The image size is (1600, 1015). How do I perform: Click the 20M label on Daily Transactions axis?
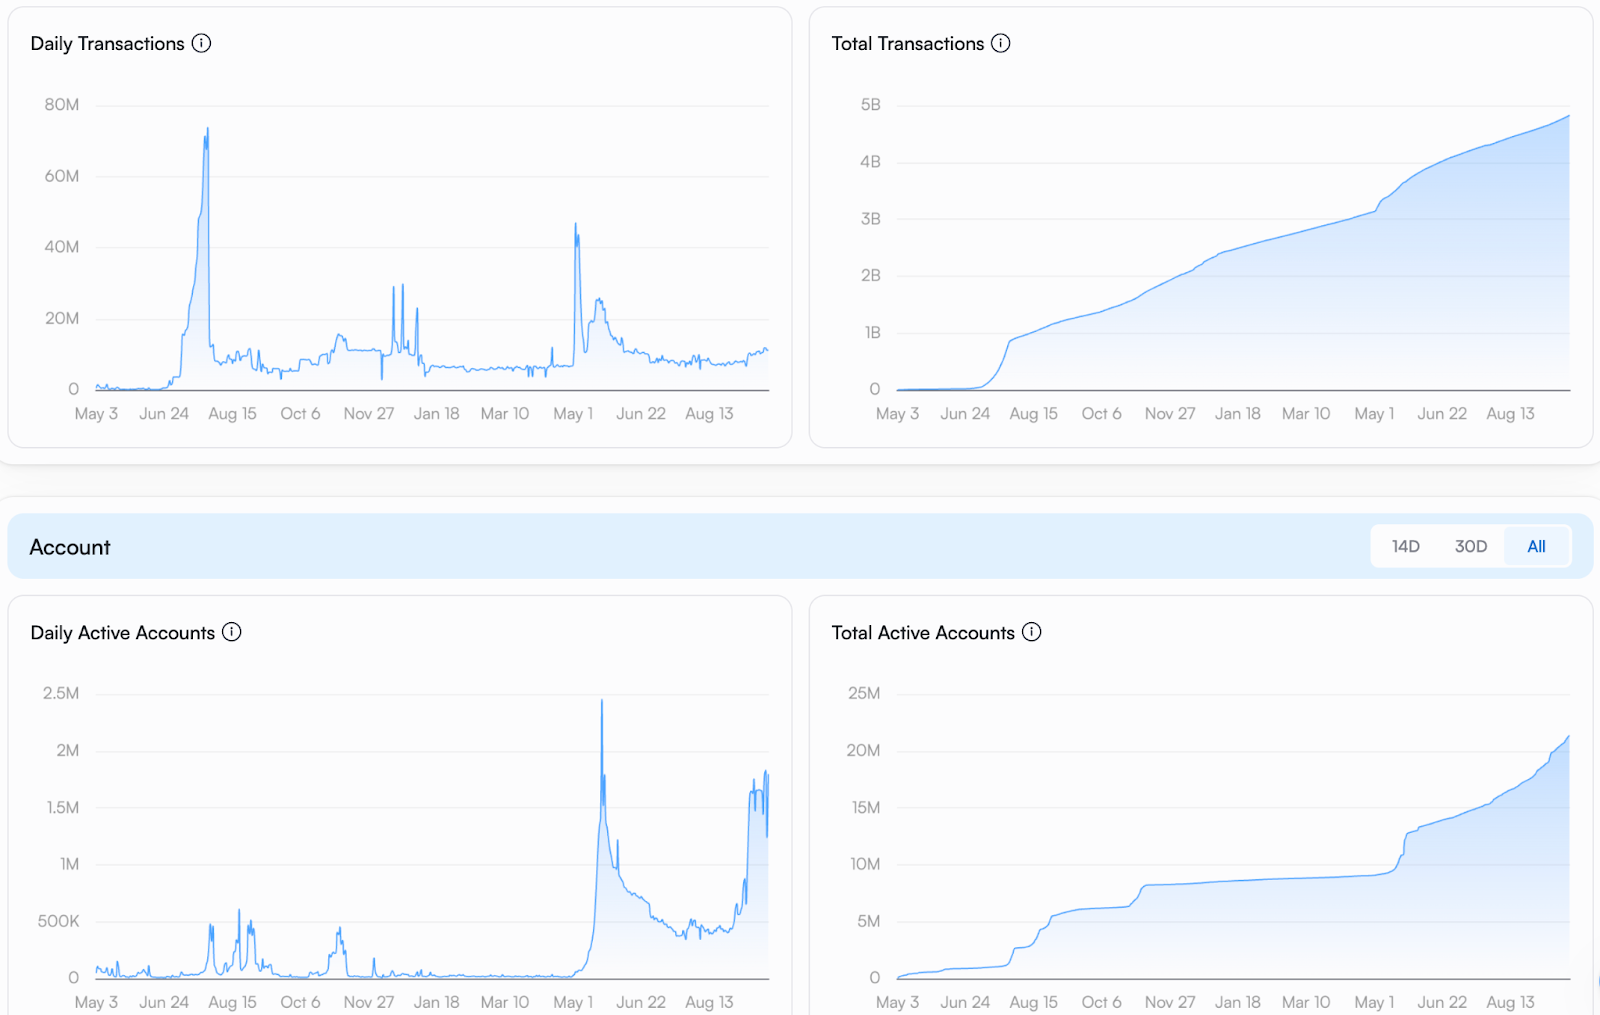(x=62, y=319)
